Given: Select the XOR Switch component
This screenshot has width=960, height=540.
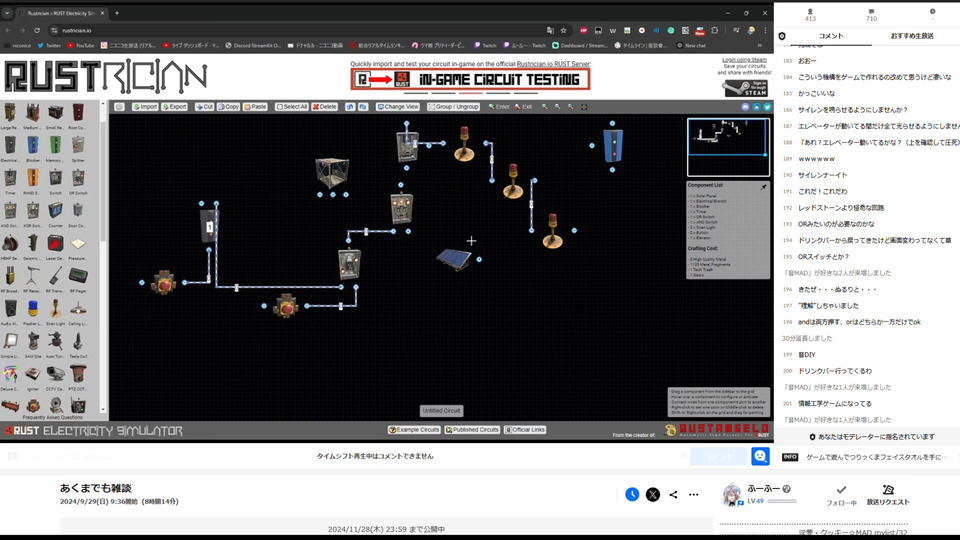Looking at the screenshot, I should point(32,212).
